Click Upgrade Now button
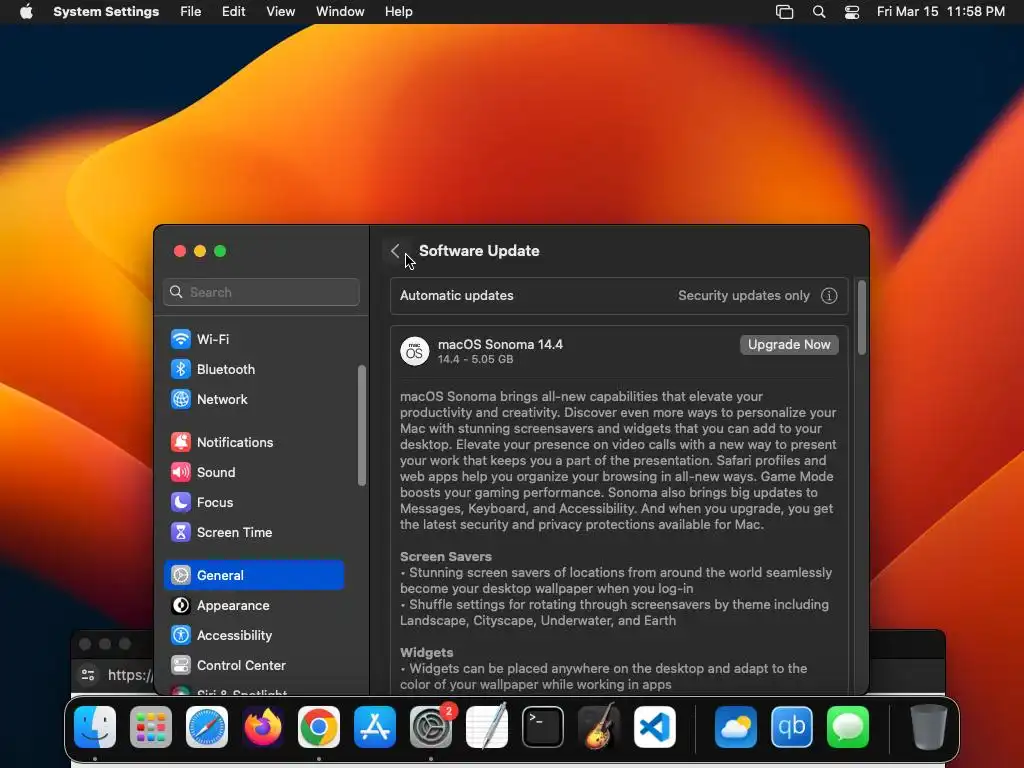This screenshot has width=1024, height=768. (x=789, y=345)
